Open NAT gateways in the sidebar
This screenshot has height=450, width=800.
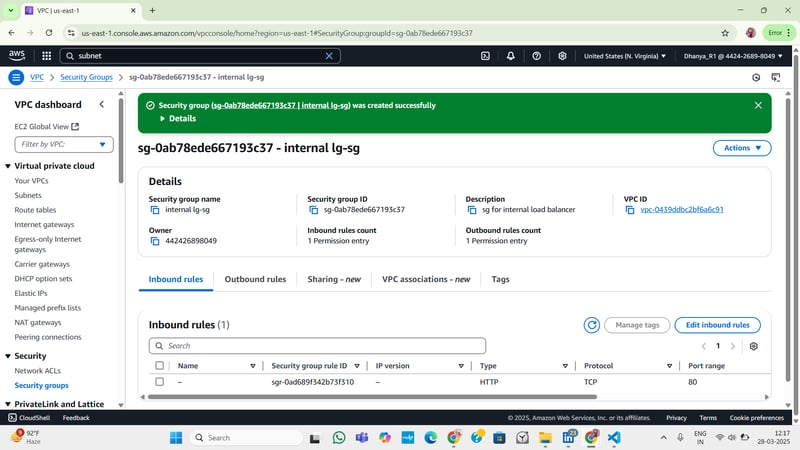pyautogui.click(x=38, y=322)
